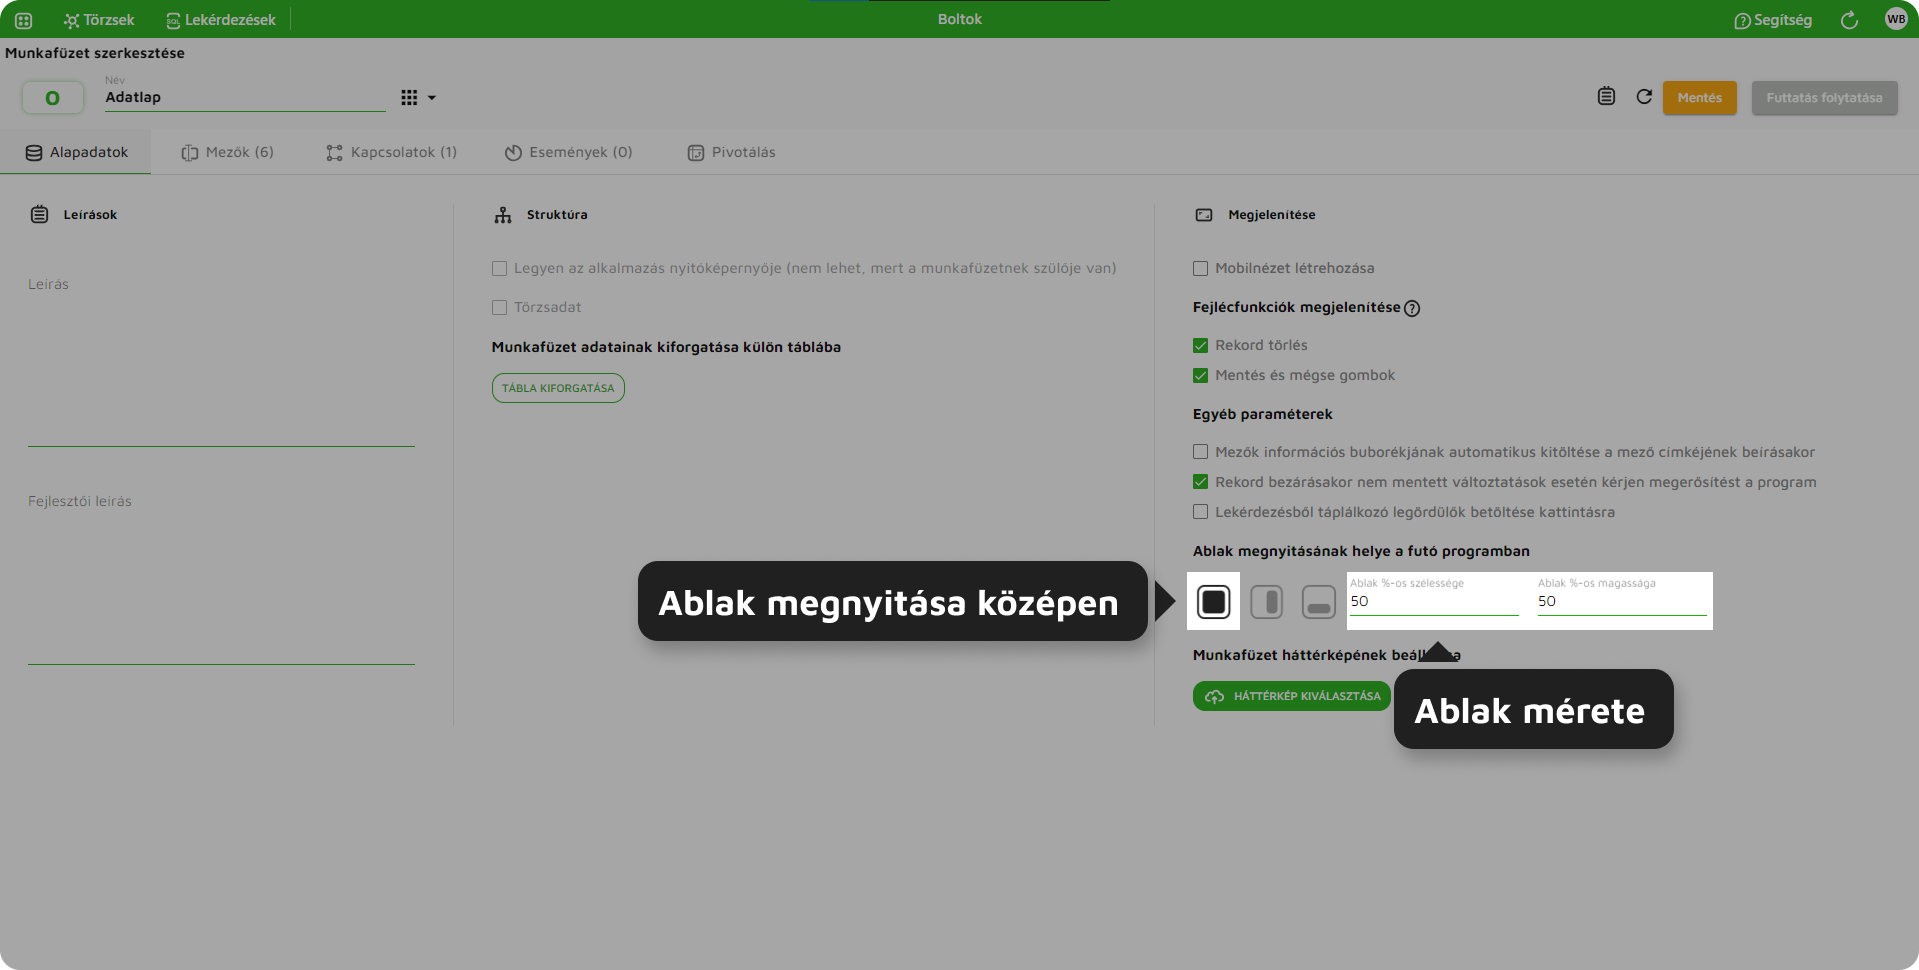
Task: Click the HÁTTÉRKÉP KIVÁLASZTÁSA button
Action: point(1292,696)
